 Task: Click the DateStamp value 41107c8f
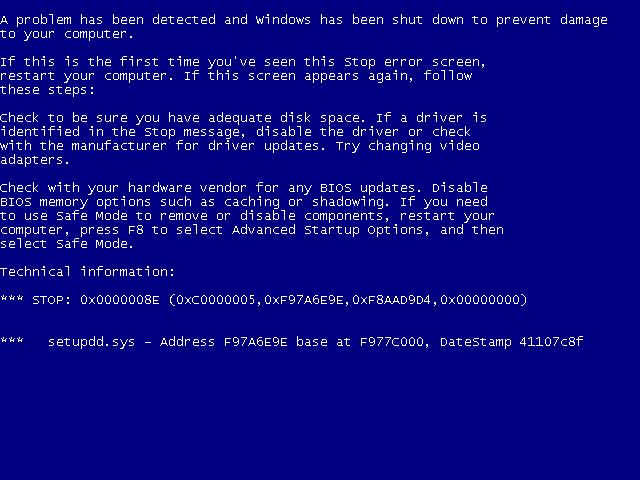[x=551, y=342]
